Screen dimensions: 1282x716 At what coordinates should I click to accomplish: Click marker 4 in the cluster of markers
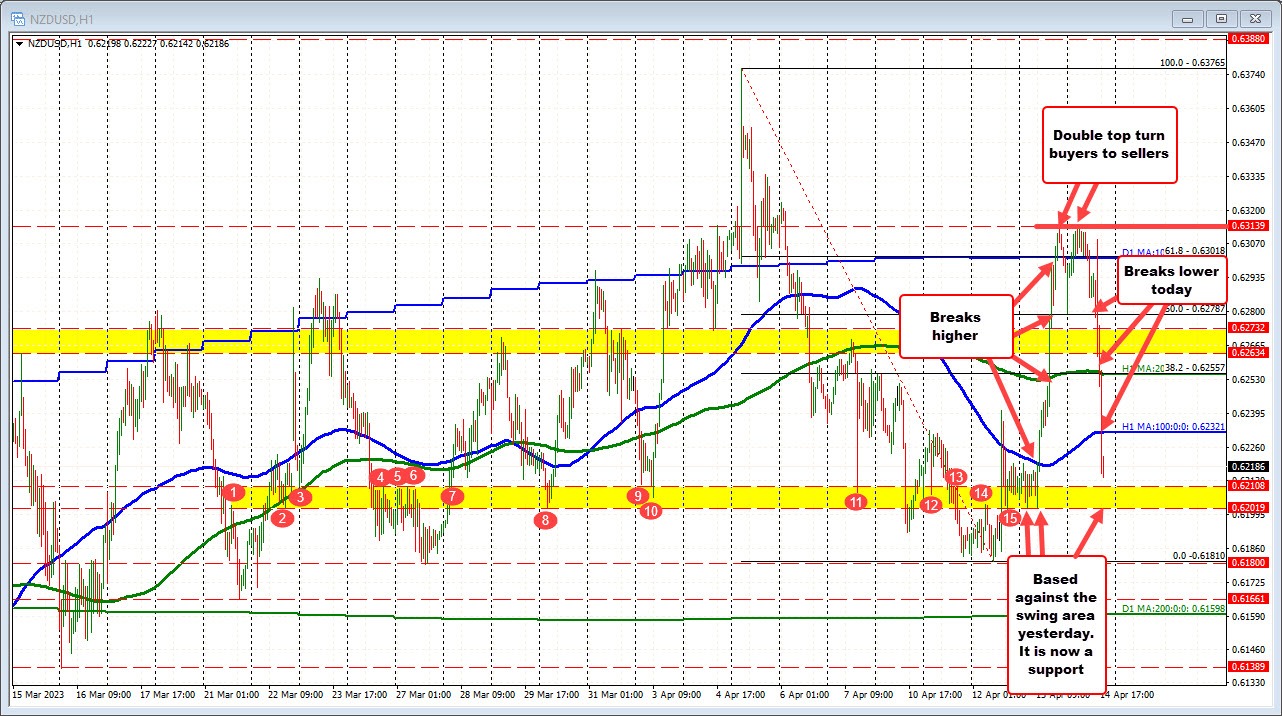[x=380, y=478]
